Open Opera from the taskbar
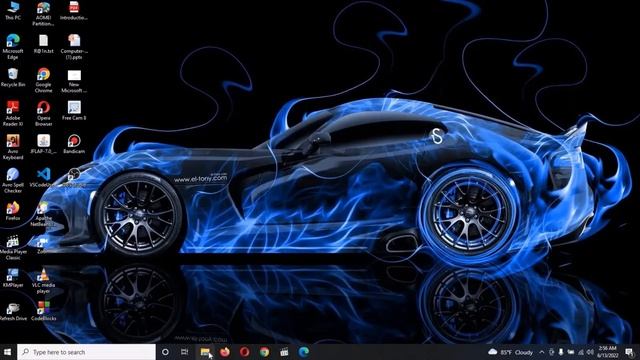 (x=244, y=352)
